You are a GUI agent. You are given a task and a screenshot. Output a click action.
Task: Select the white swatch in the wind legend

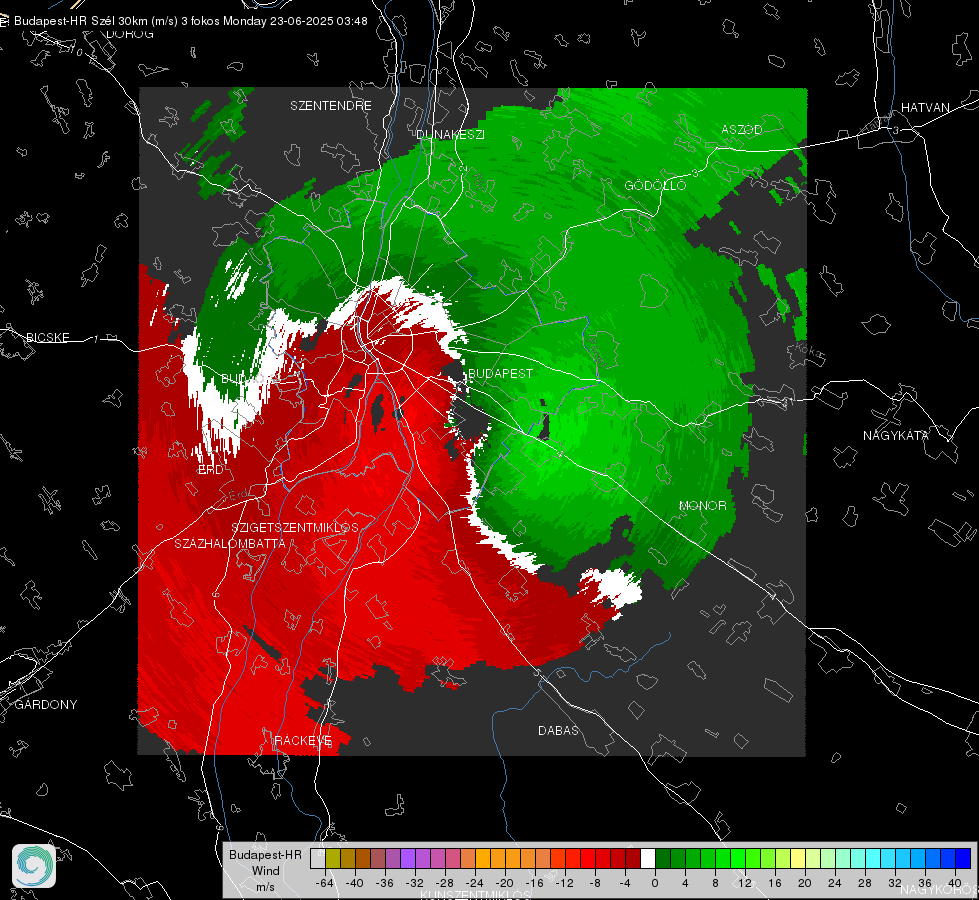click(x=647, y=858)
